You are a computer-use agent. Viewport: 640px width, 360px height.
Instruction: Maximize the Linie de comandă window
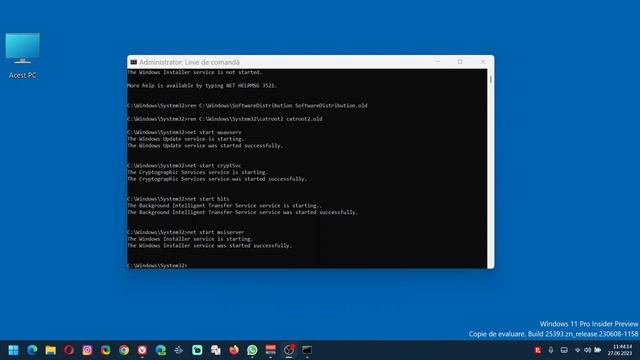460,62
